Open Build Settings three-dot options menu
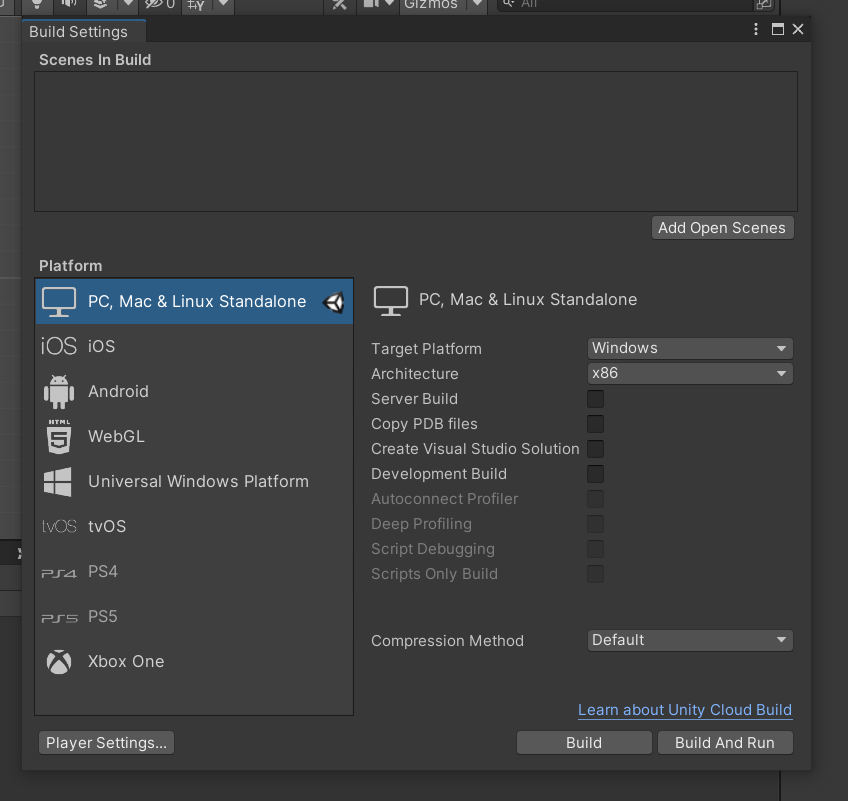The image size is (848, 801). tap(756, 29)
